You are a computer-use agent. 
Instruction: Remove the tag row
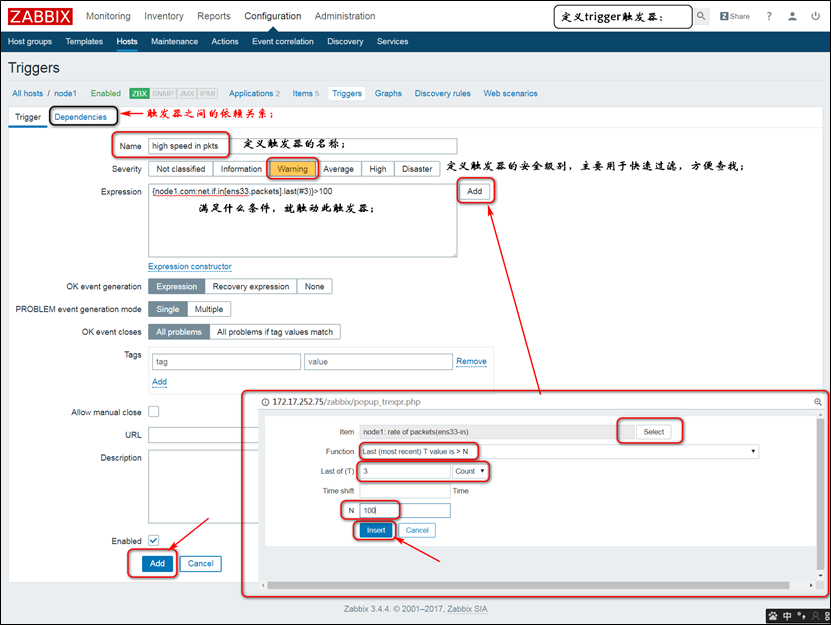[x=471, y=362]
